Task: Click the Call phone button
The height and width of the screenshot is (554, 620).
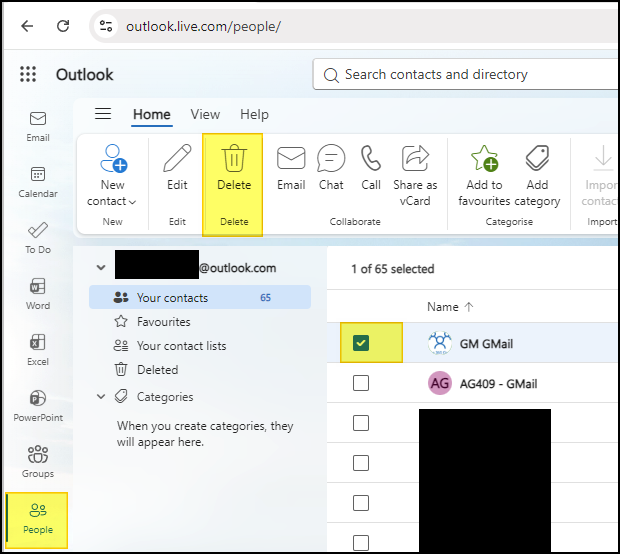Action: coord(371,168)
